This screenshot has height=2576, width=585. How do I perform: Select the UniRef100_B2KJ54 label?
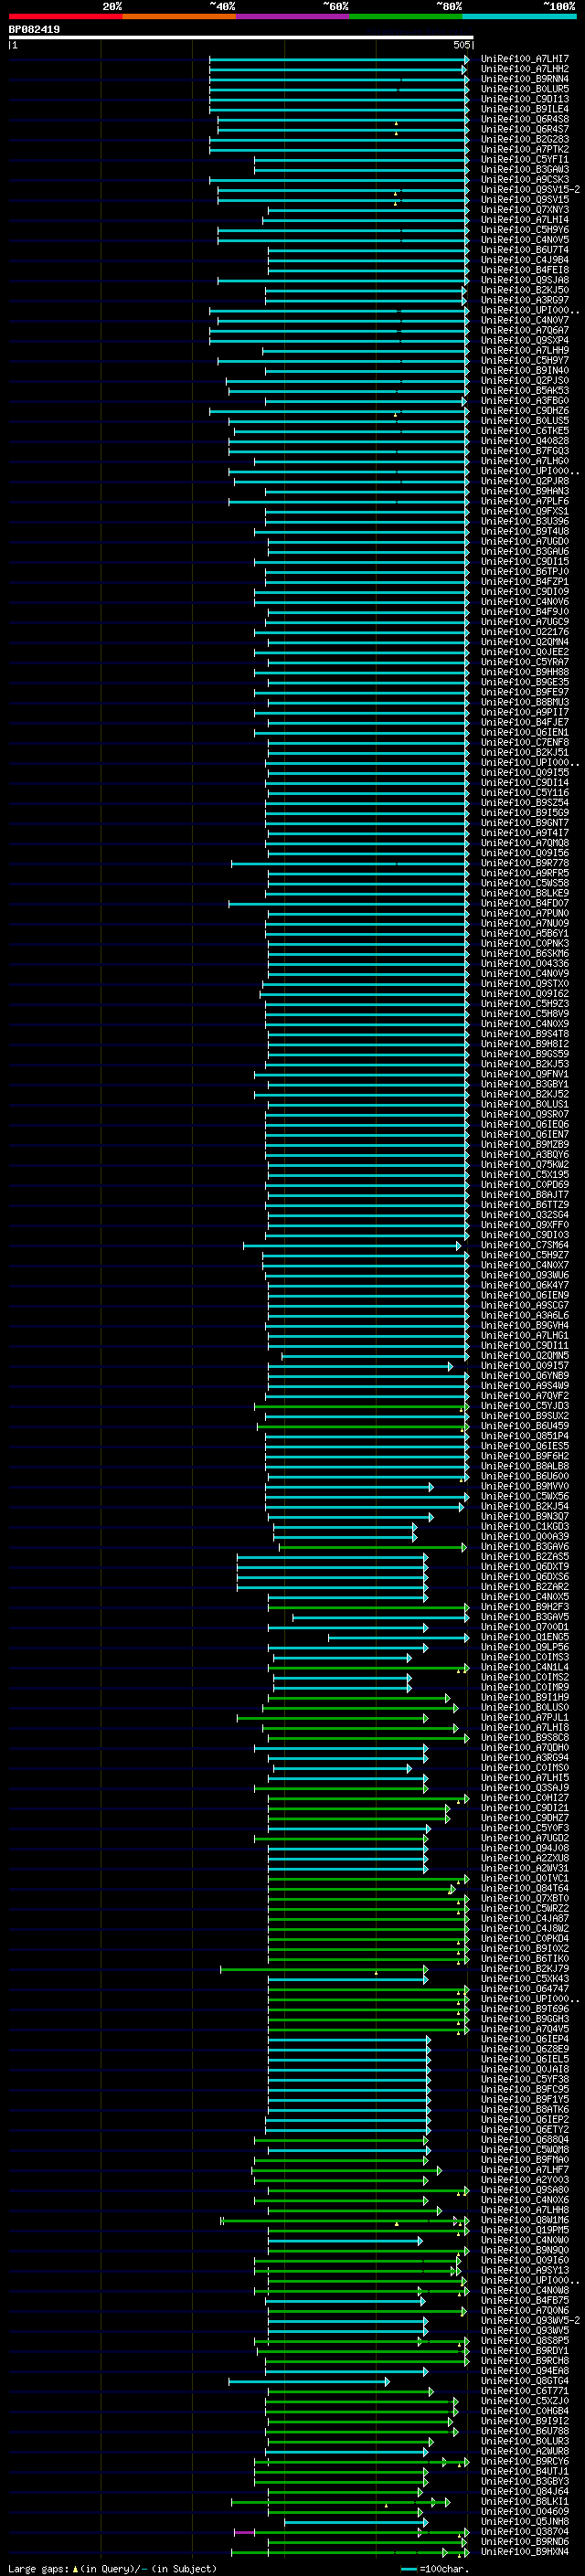pos(524,1506)
